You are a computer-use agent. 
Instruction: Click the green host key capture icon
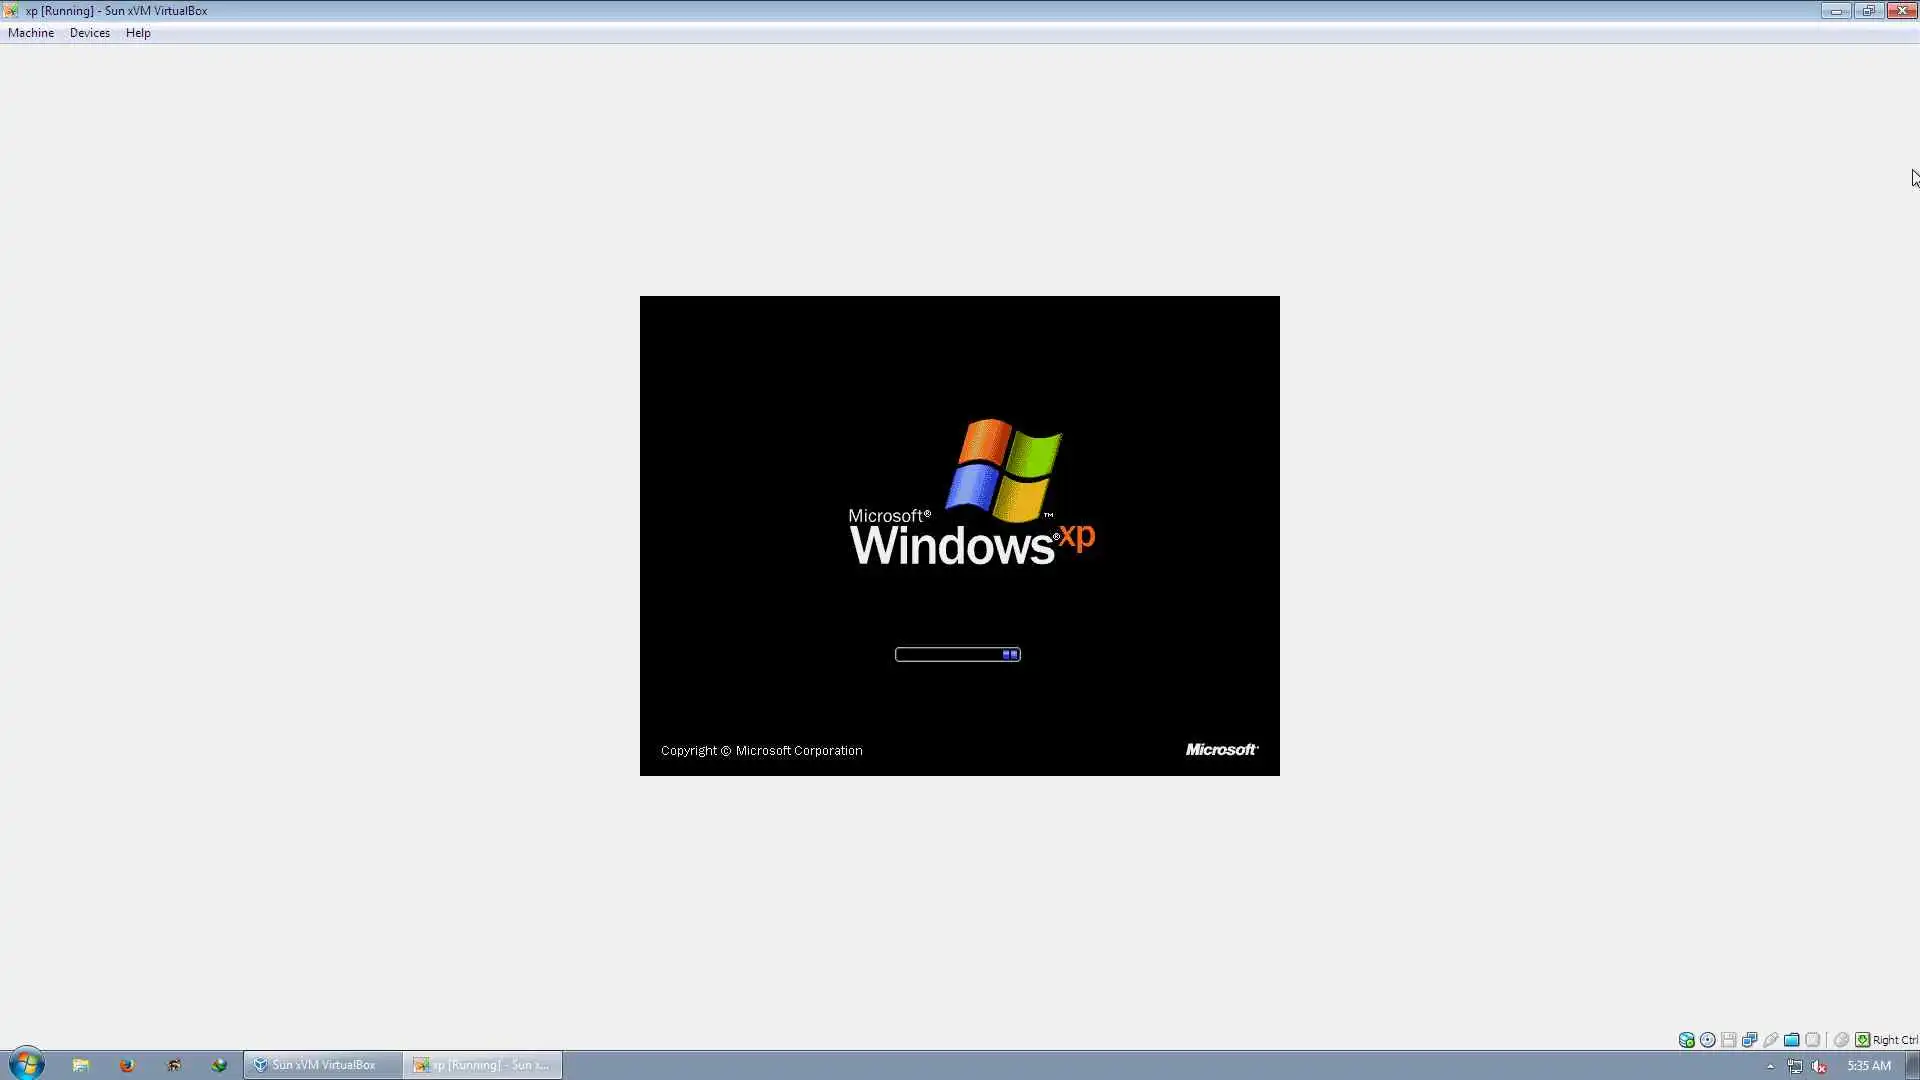1862,1040
